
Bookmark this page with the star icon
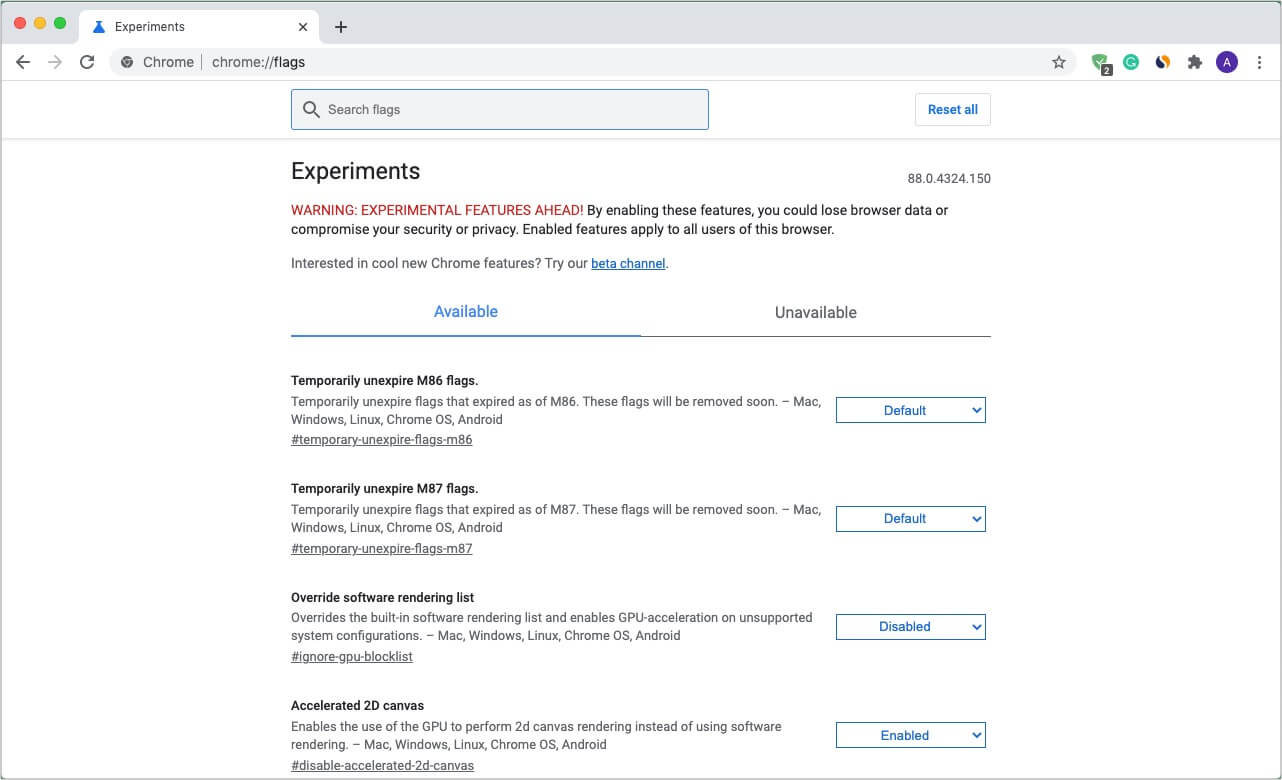coord(1059,62)
